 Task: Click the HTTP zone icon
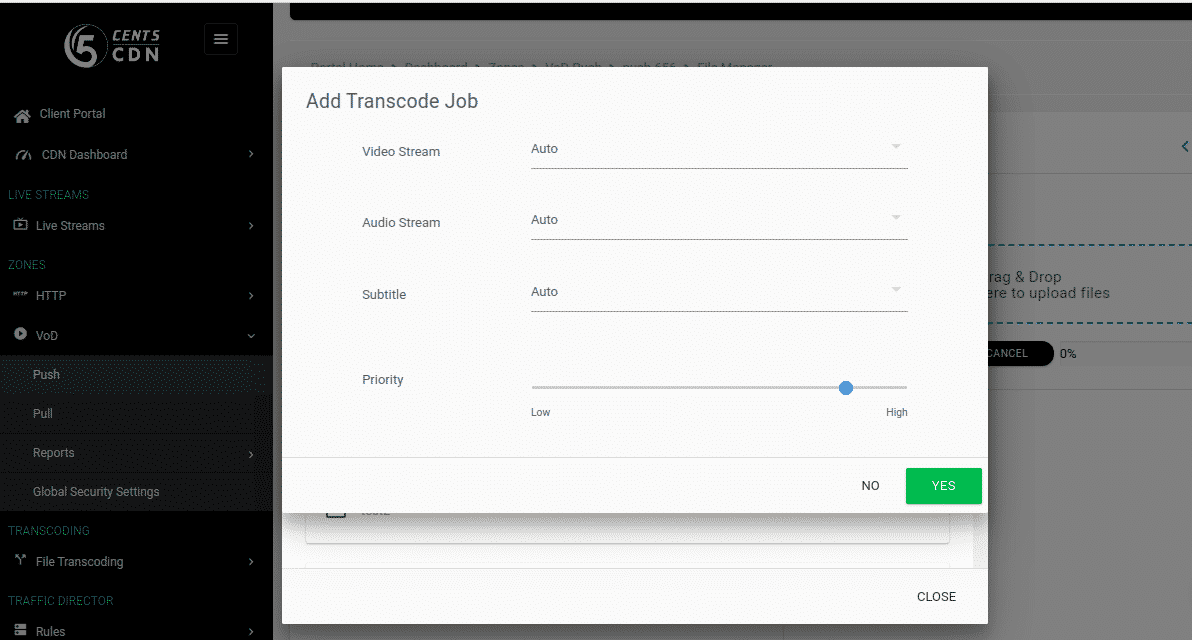21,293
